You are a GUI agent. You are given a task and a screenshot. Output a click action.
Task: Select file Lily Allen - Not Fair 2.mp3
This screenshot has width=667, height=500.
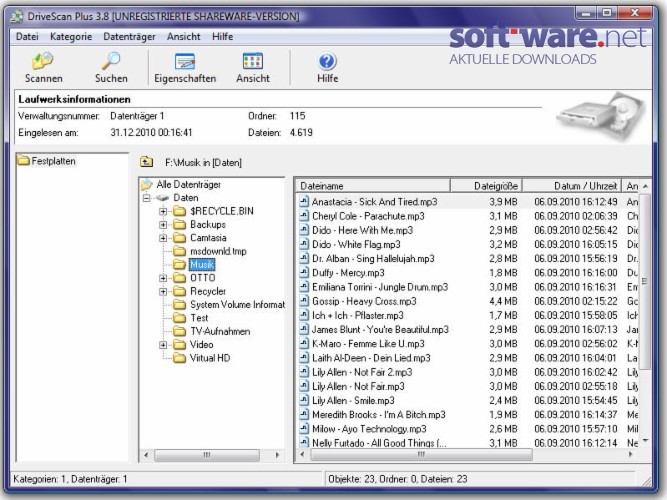pos(362,372)
